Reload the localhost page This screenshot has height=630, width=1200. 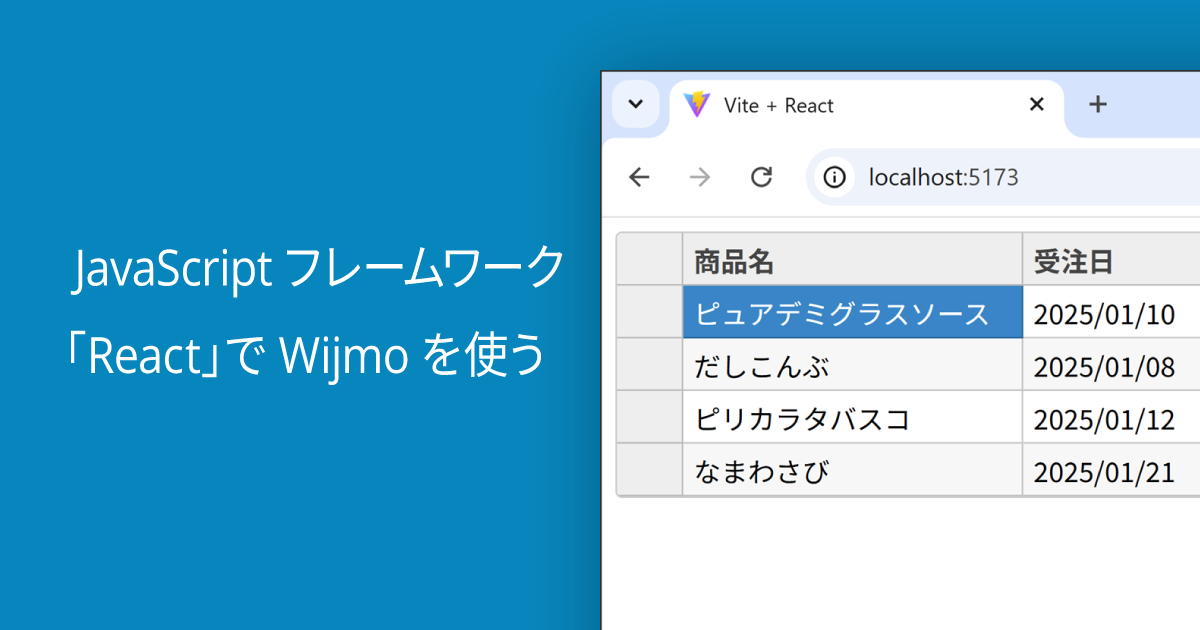pyautogui.click(x=762, y=178)
